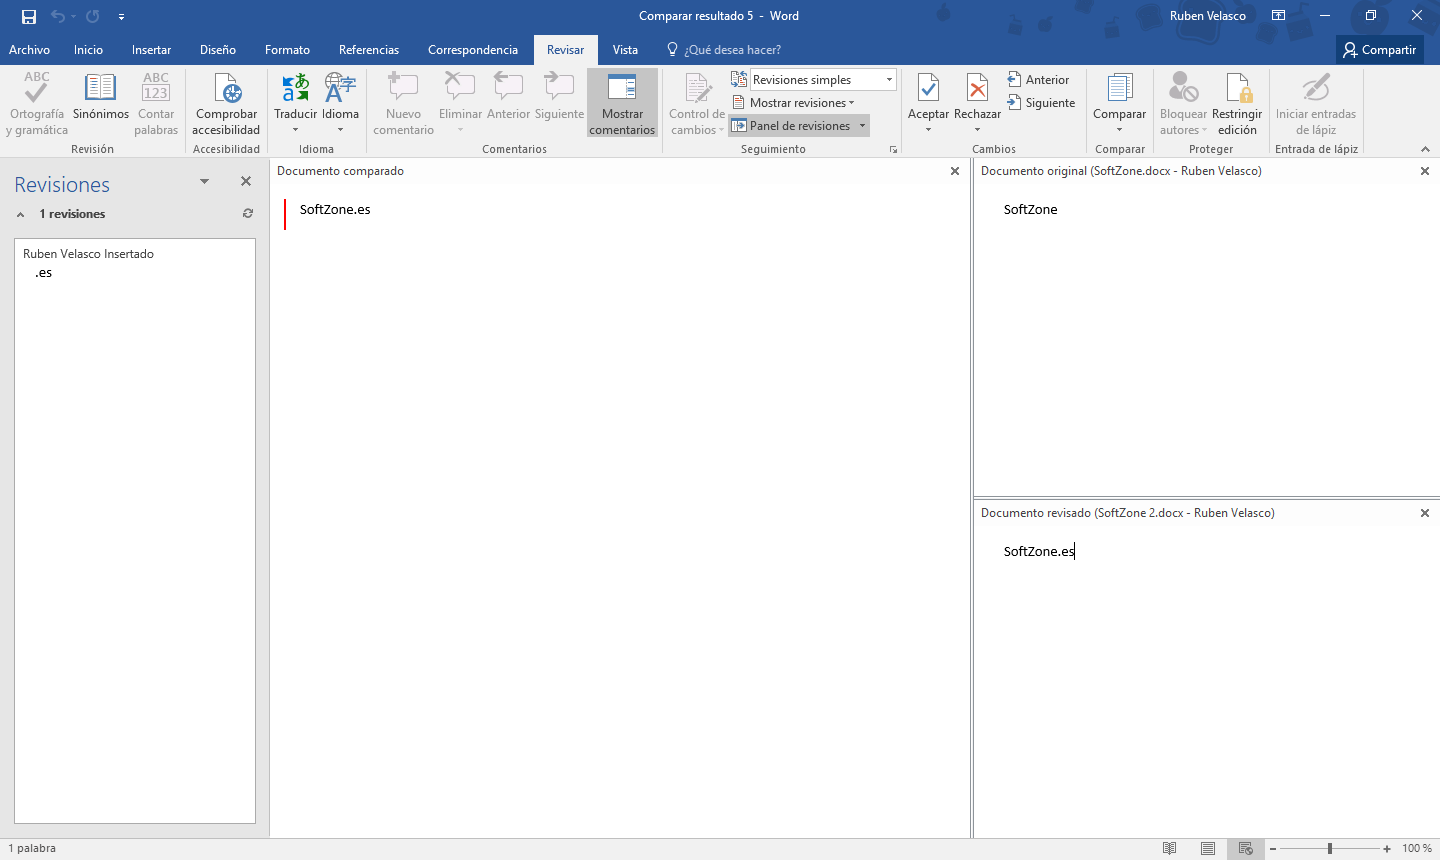Image resolution: width=1440 pixels, height=860 pixels.
Task: Redo the action in the quick access toolbar
Action: point(93,16)
